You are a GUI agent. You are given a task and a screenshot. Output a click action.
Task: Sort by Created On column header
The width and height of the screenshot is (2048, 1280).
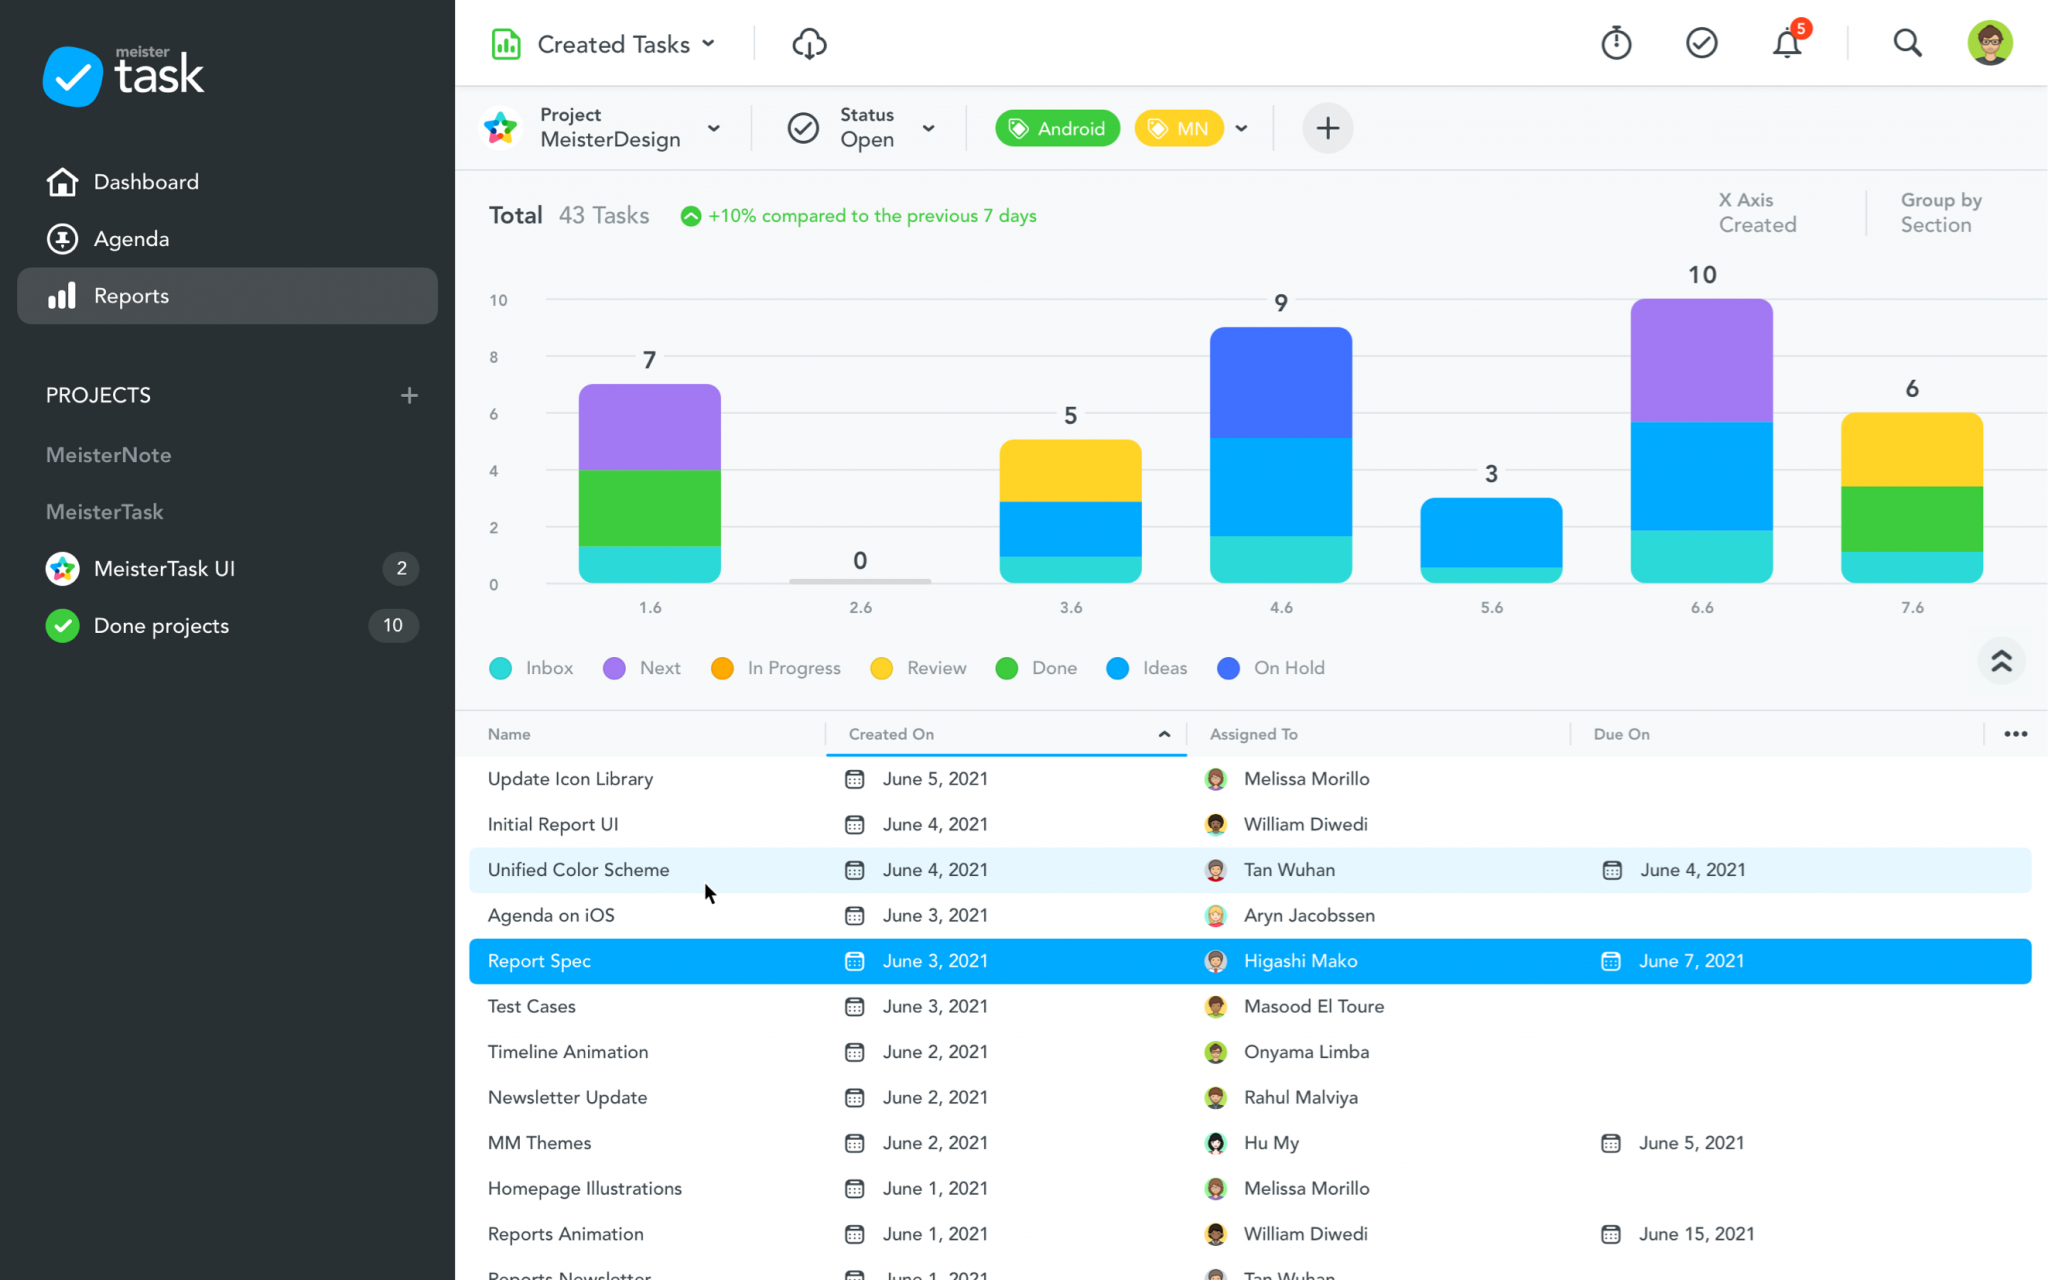pyautogui.click(x=1006, y=734)
